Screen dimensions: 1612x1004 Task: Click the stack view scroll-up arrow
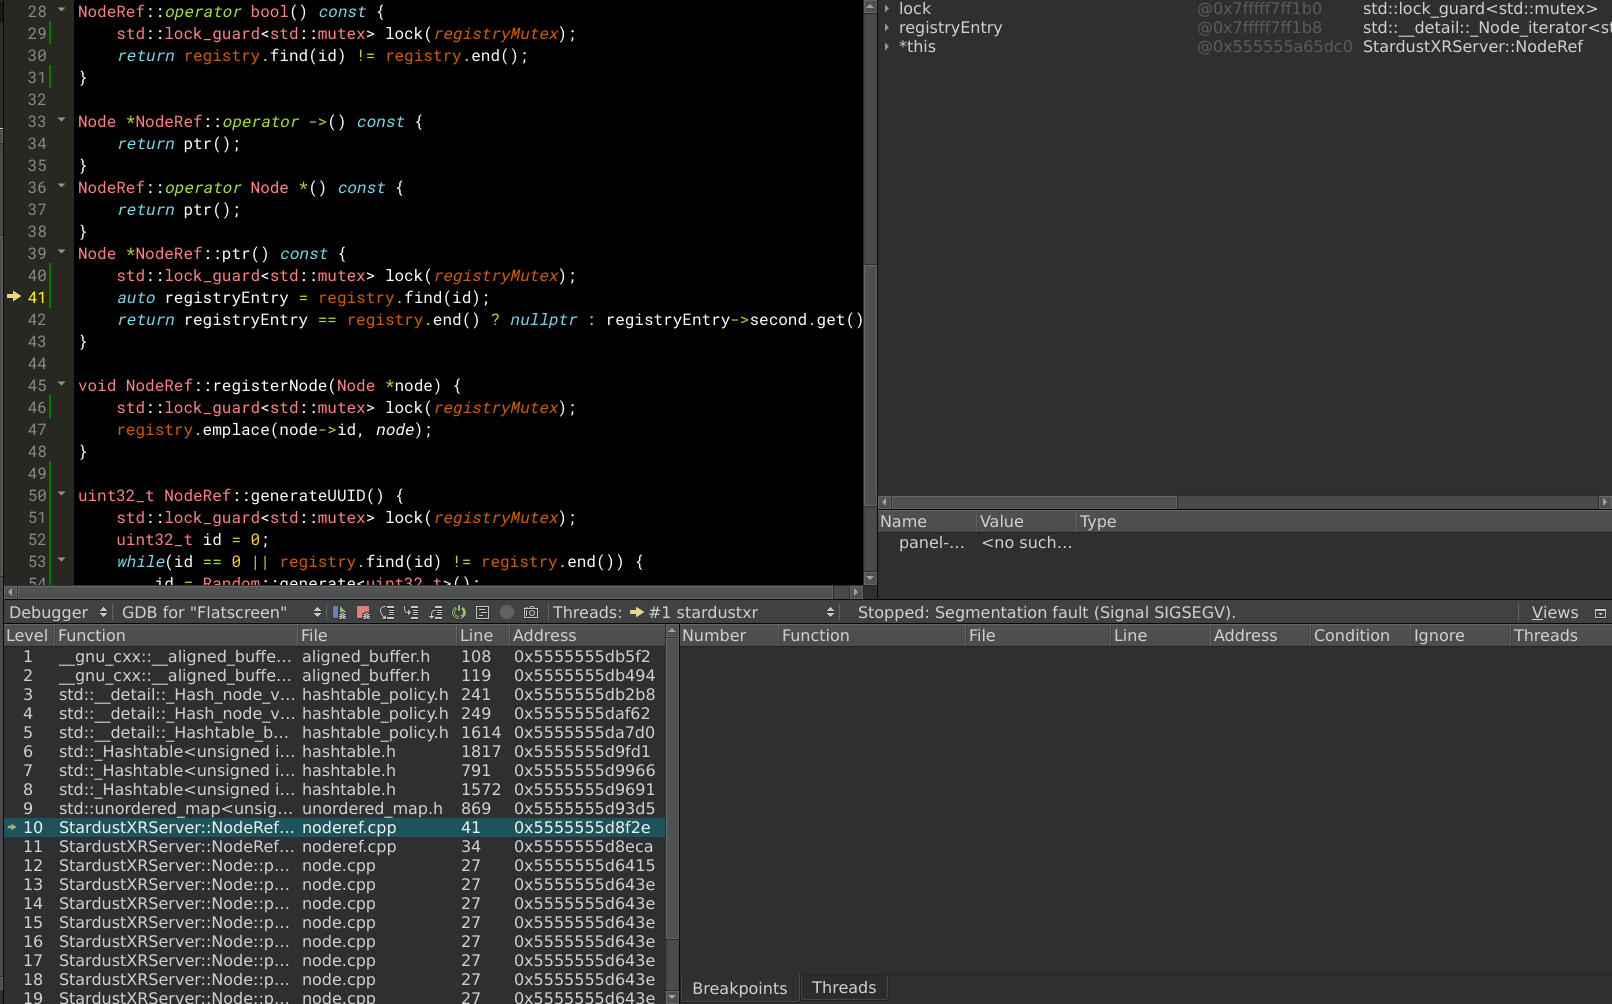click(x=672, y=632)
